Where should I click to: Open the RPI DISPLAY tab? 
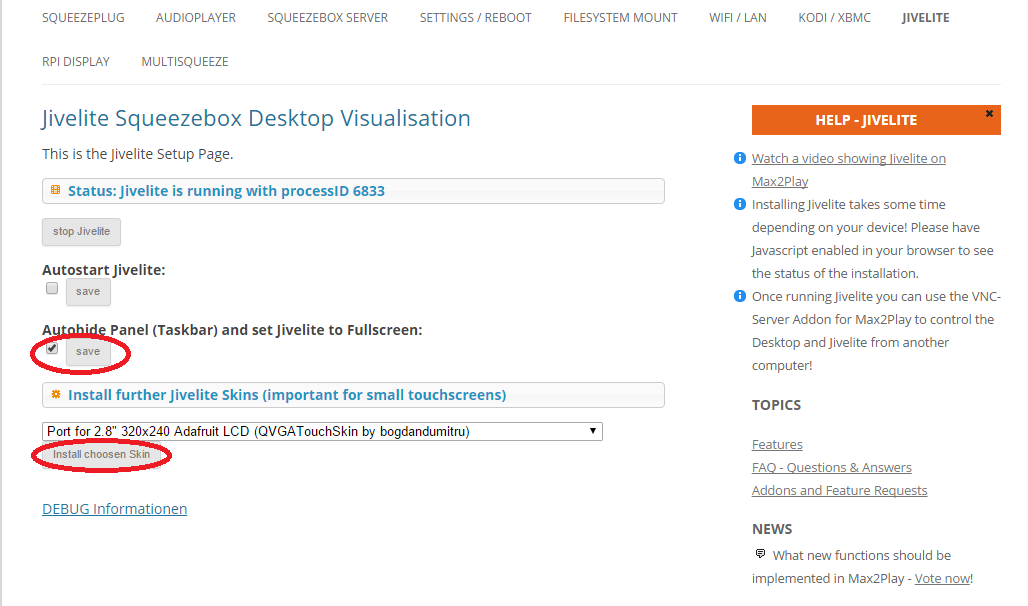(76, 62)
